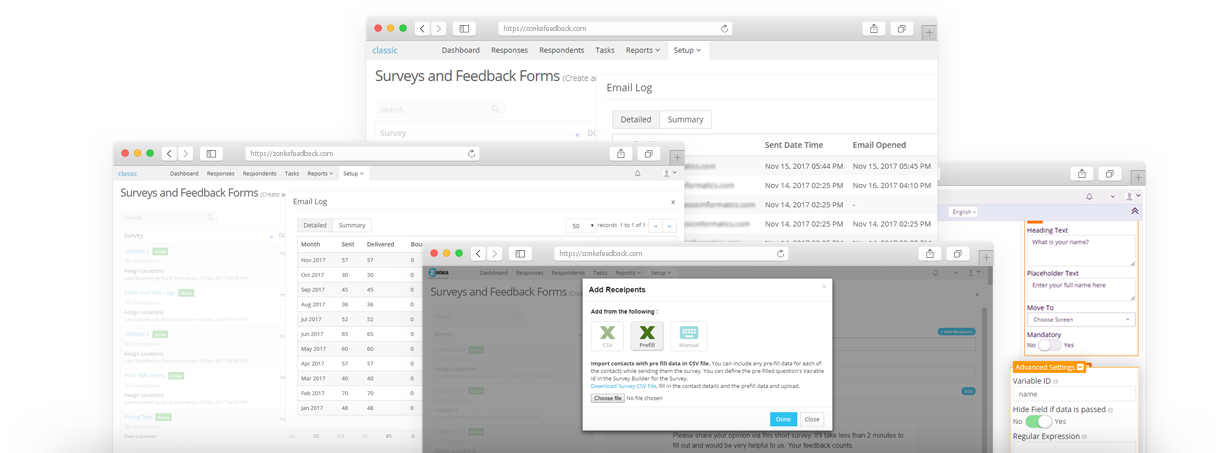
Task: Select the Nov 2017 month cell
Action: click(x=312, y=260)
